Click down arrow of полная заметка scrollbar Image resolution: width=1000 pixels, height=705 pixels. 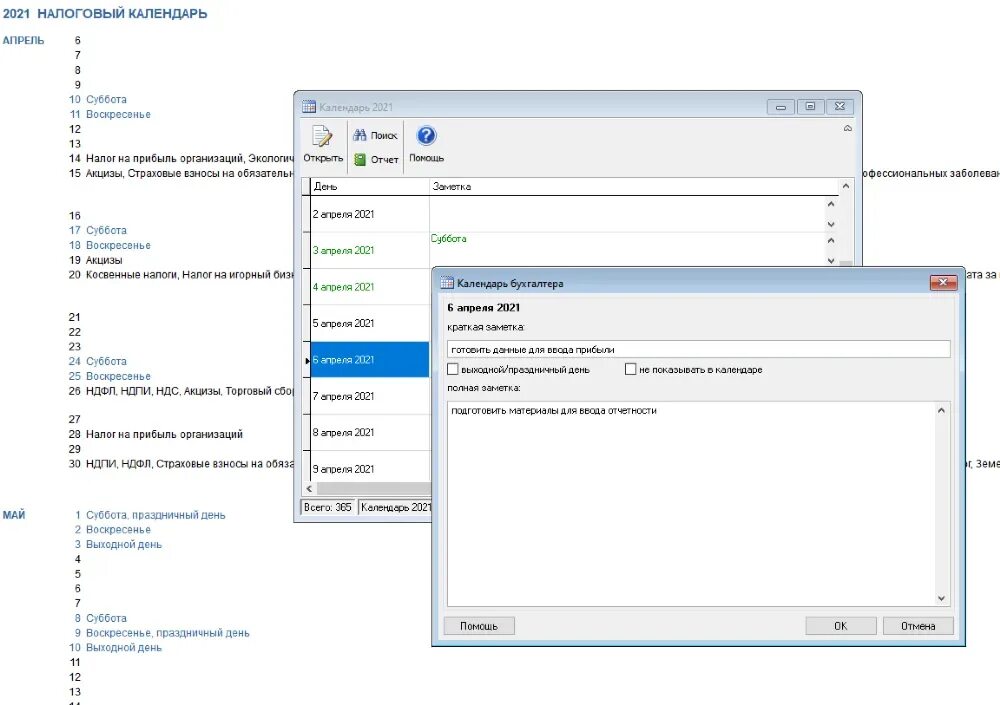[941, 598]
